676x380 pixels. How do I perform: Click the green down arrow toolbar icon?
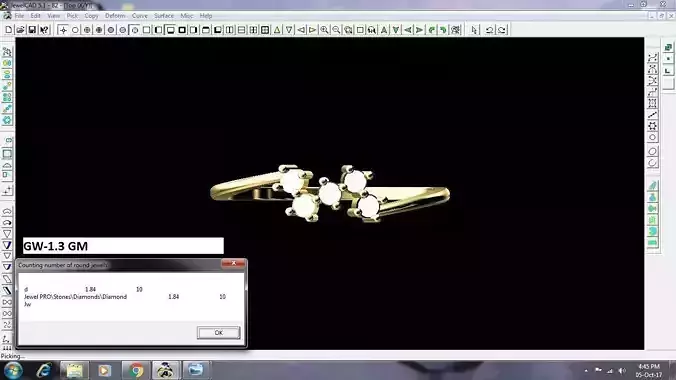coord(396,30)
